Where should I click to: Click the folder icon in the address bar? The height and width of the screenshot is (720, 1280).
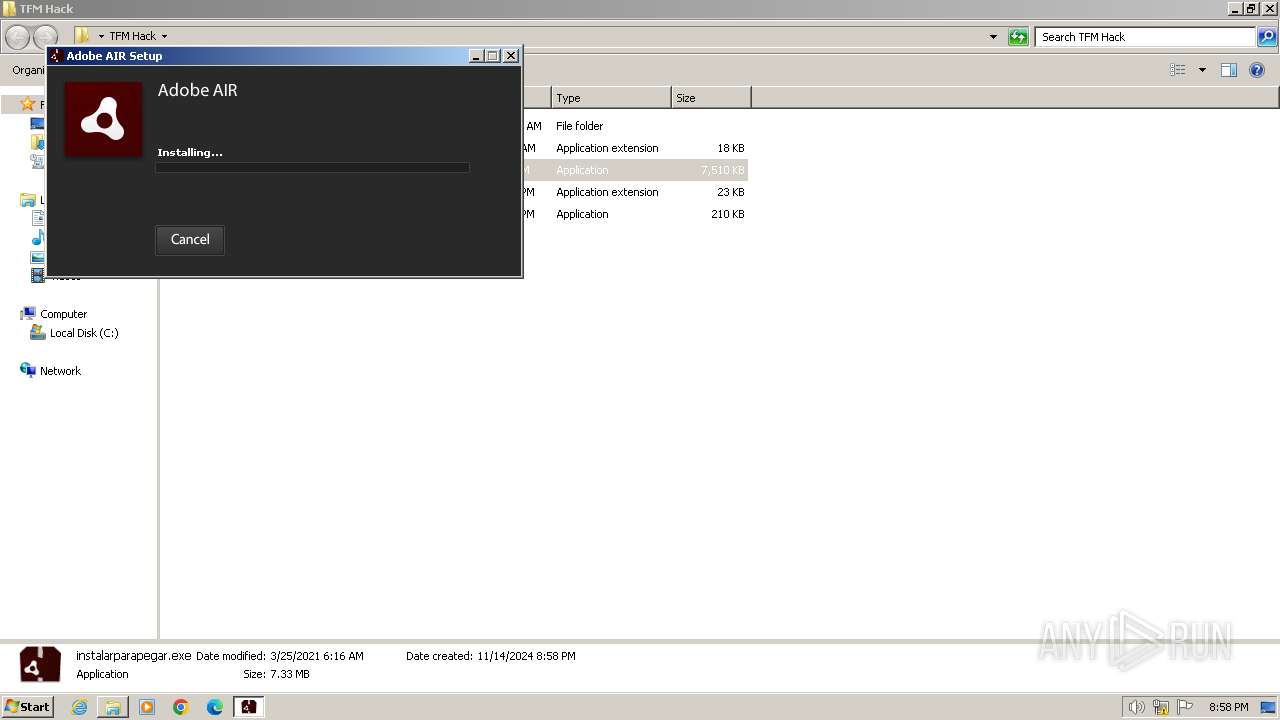(x=83, y=36)
